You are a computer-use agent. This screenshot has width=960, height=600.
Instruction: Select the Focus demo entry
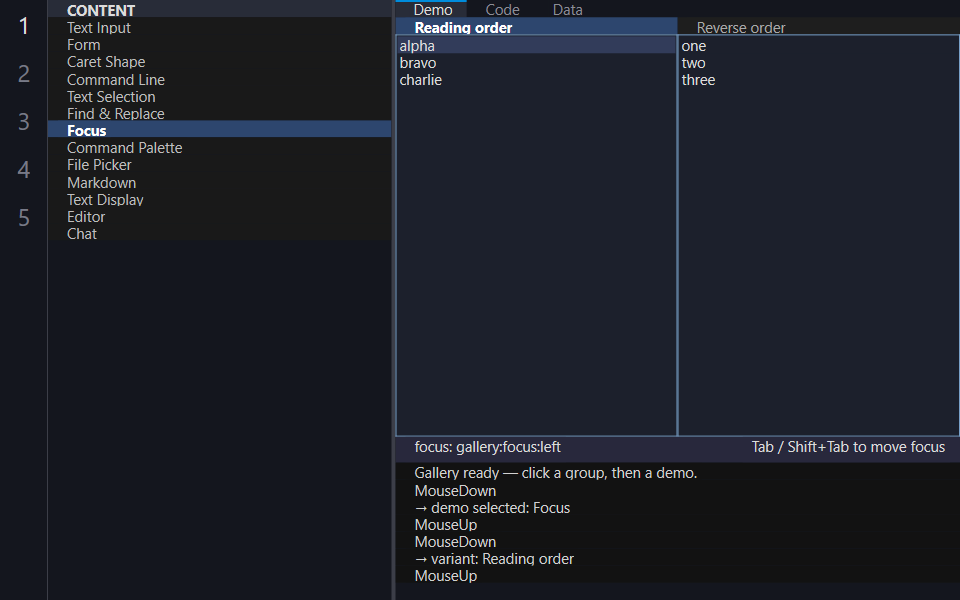point(219,130)
